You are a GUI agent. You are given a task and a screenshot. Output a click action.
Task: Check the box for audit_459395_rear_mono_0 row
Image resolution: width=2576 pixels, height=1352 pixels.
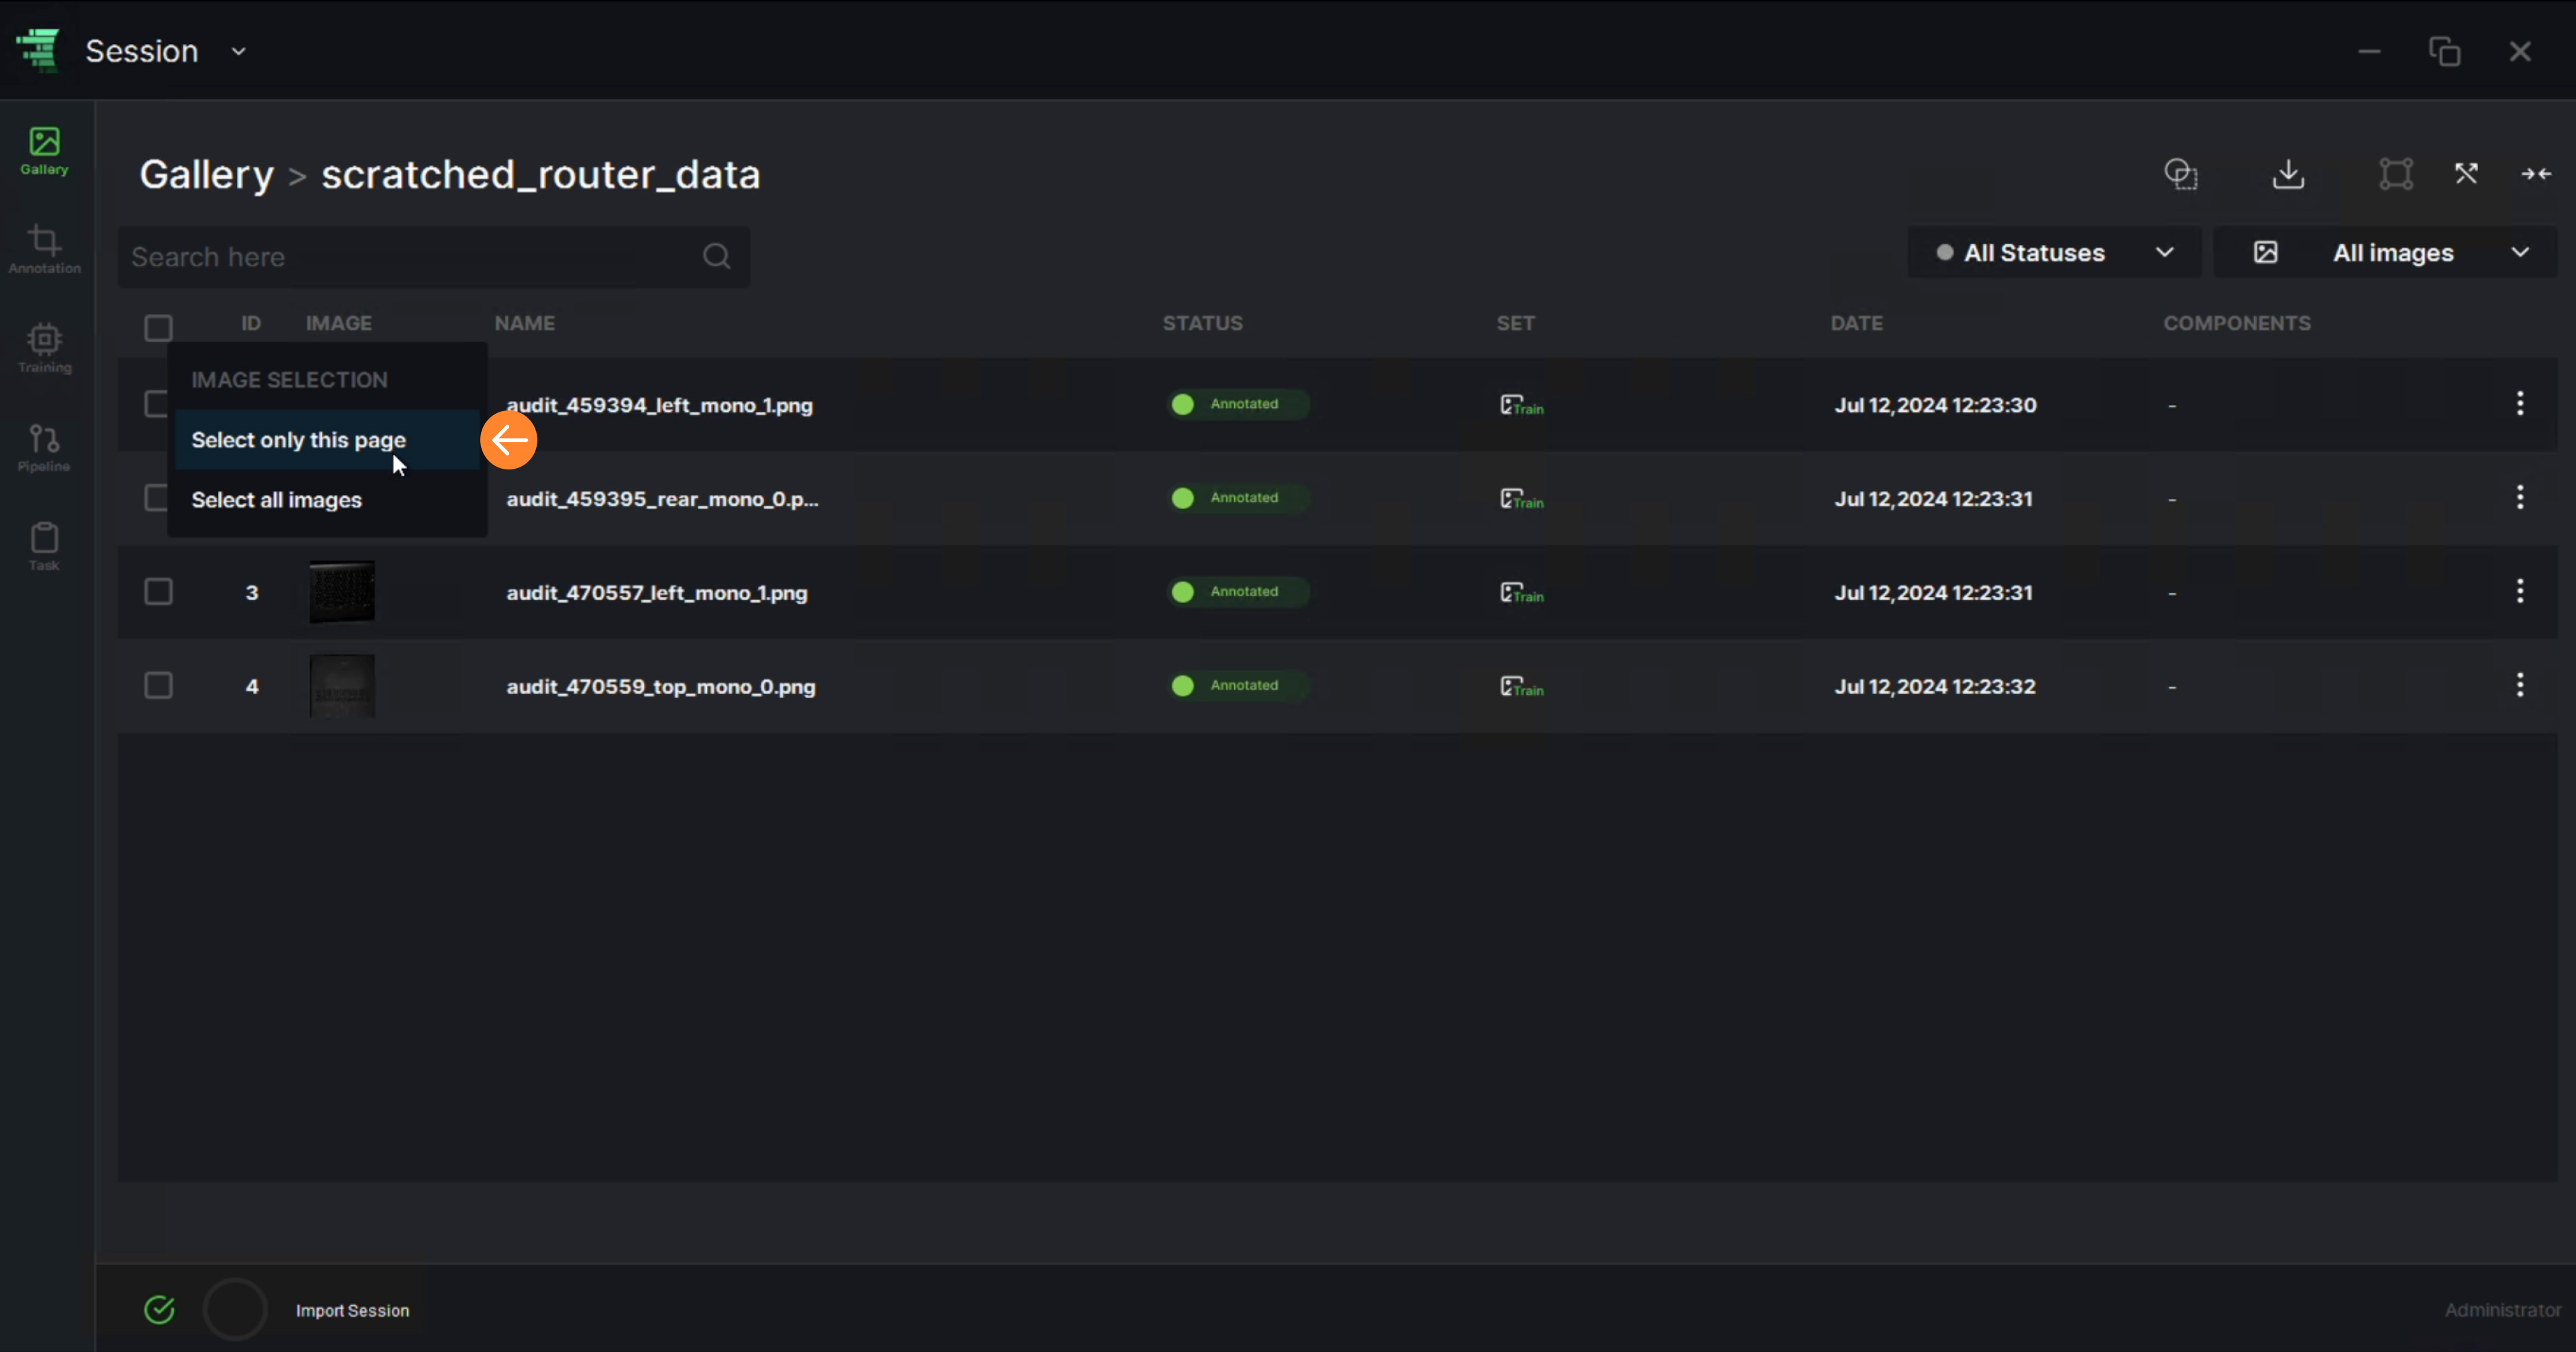155,498
